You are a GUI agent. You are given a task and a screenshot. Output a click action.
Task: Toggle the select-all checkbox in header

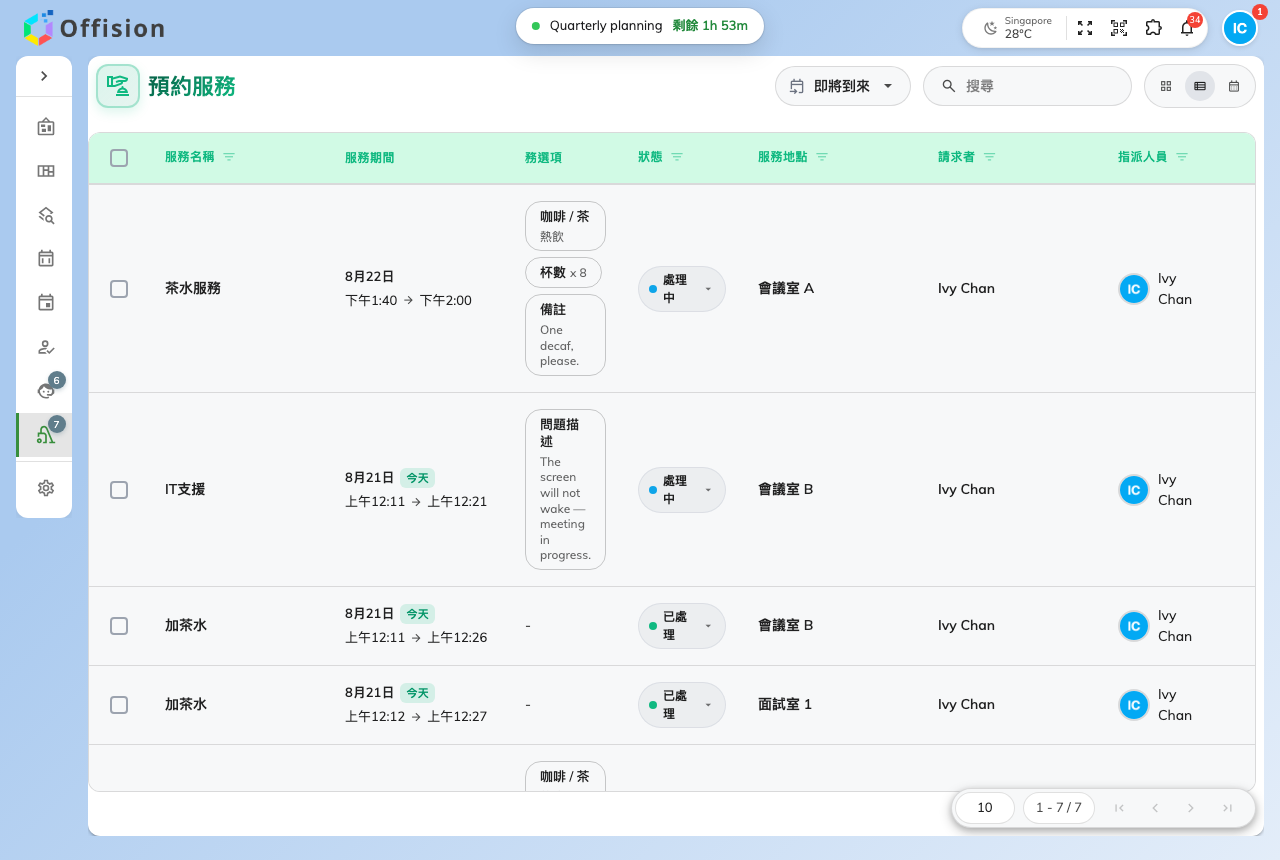[x=119, y=158]
